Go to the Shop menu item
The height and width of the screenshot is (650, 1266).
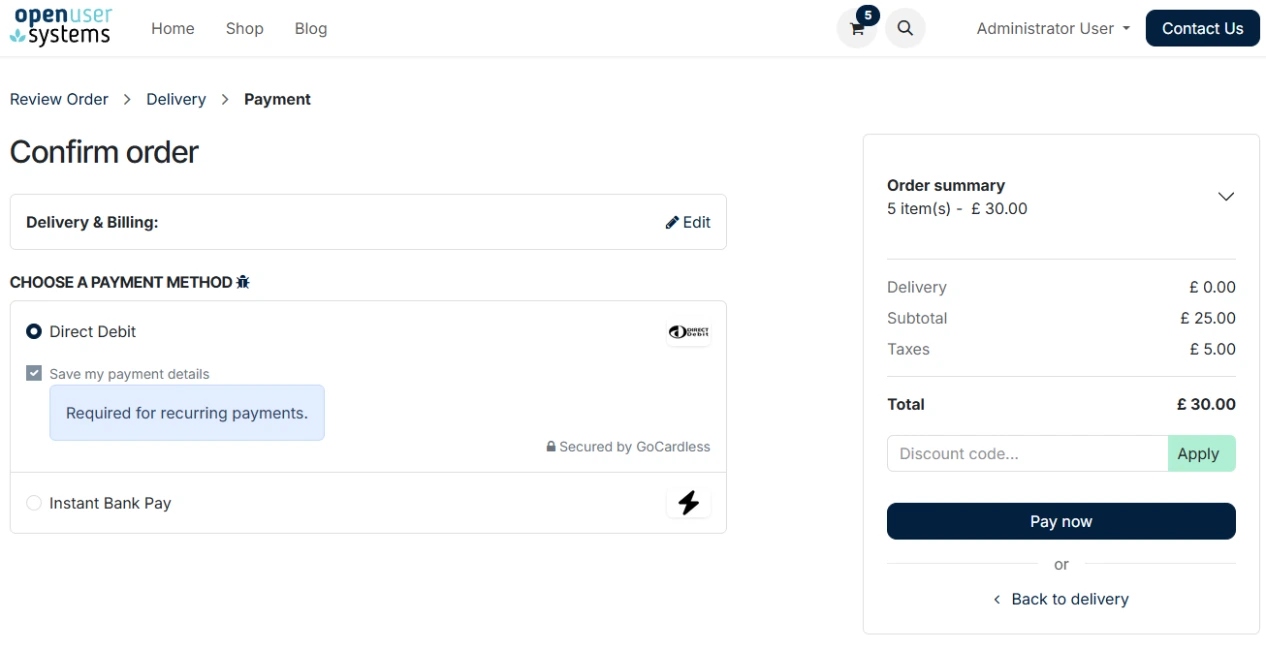pyautogui.click(x=244, y=29)
